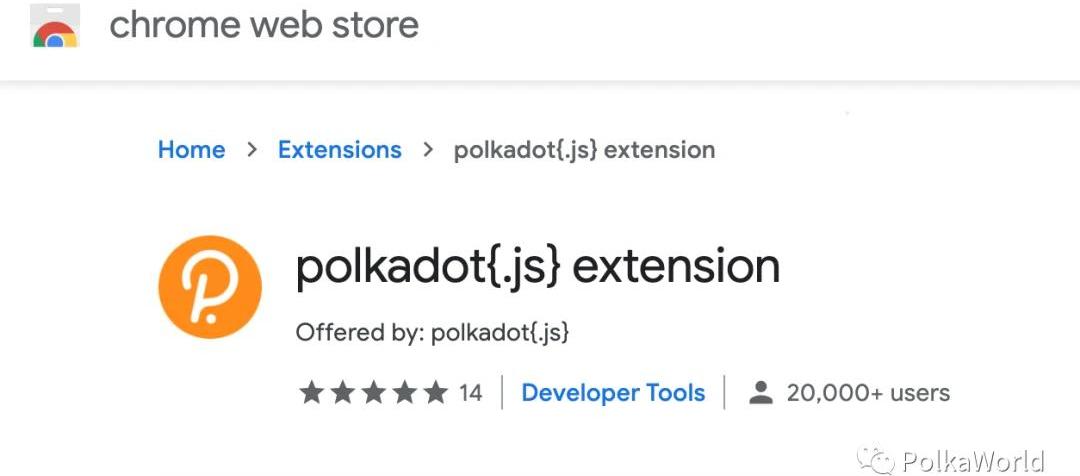Click the '20,000+ users' text
This screenshot has height=476, width=1080.
[868, 393]
